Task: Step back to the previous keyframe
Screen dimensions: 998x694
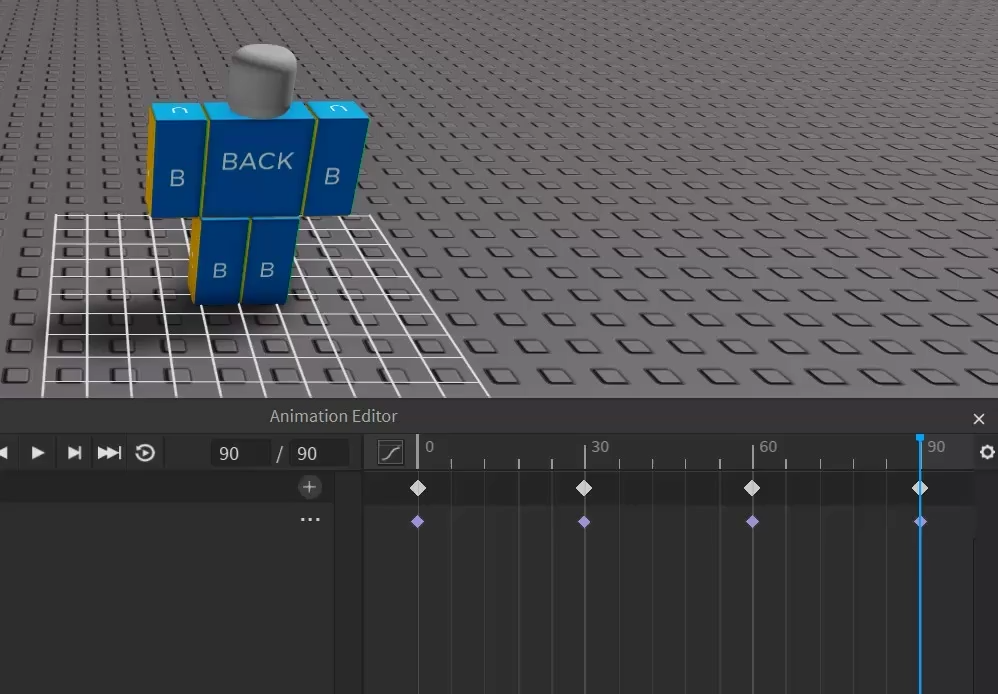Action: [4, 452]
